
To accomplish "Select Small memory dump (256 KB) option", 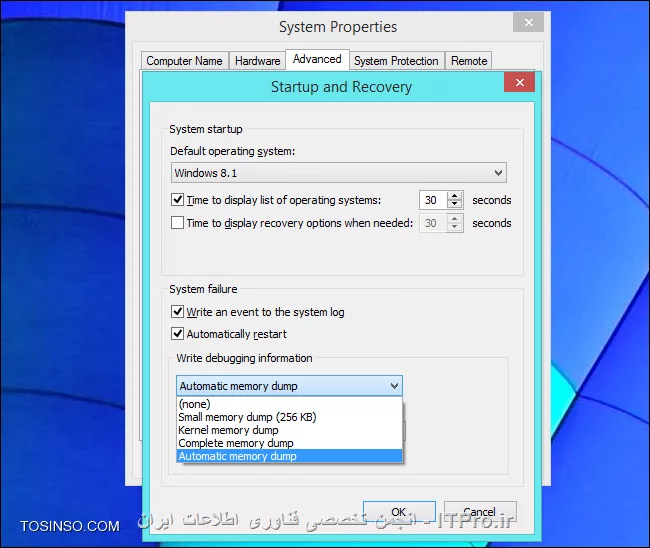I will coord(289,417).
